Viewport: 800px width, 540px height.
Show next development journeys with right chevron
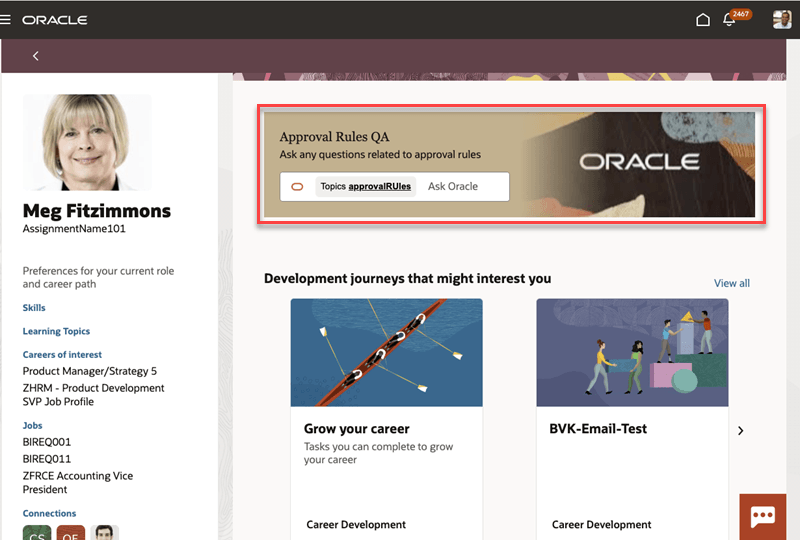click(x=741, y=431)
